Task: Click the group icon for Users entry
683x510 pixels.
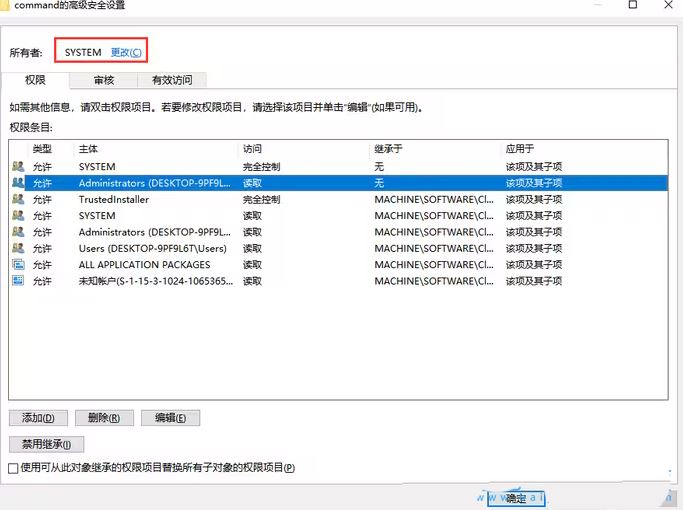Action: point(18,248)
